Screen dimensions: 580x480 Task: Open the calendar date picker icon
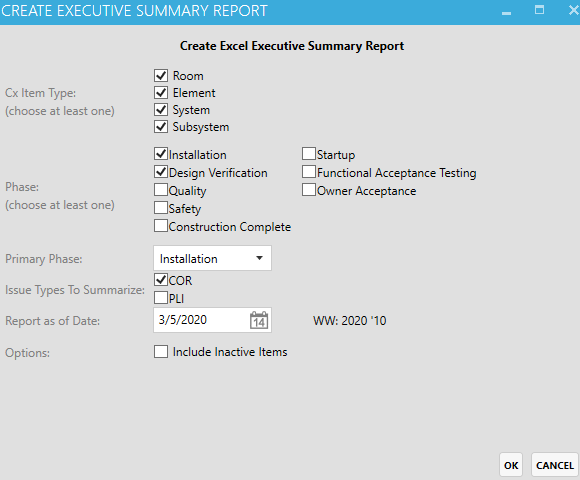point(259,320)
